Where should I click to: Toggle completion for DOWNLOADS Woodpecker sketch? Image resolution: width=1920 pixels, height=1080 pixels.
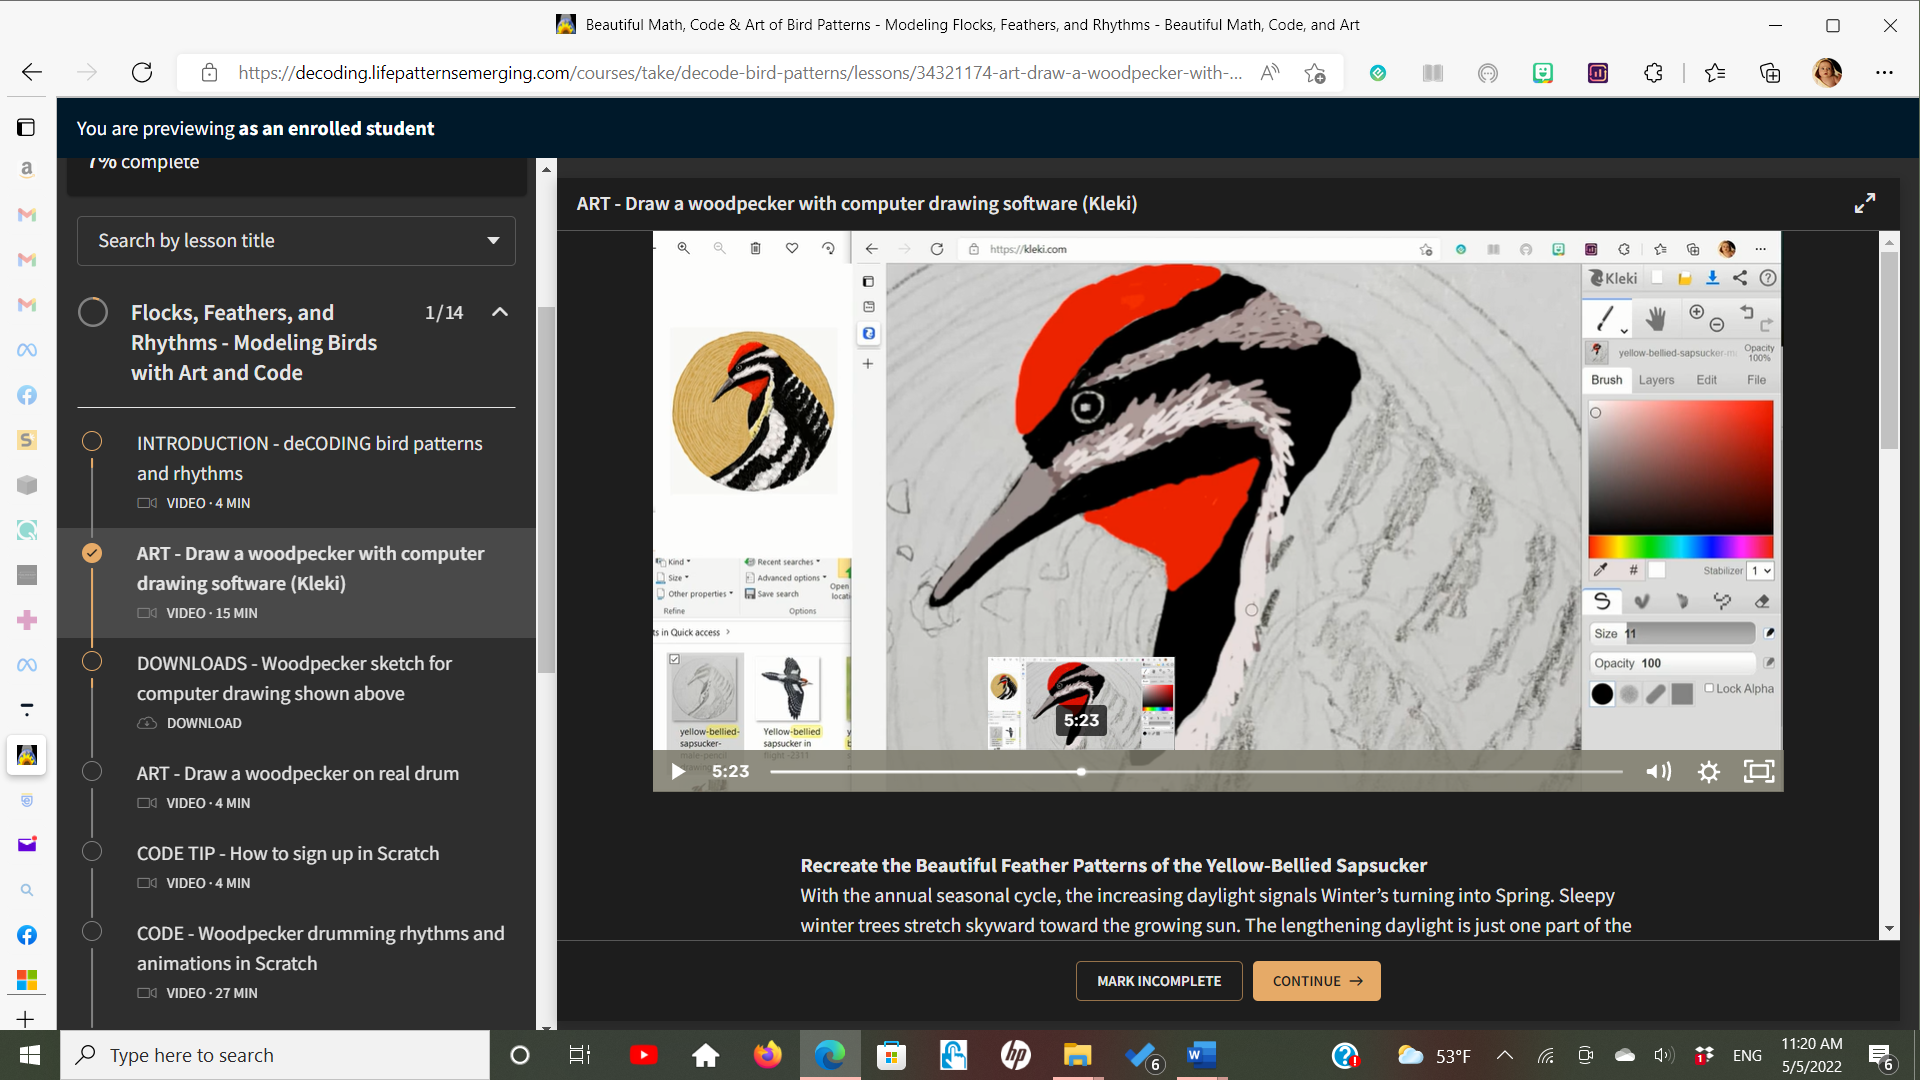click(92, 661)
